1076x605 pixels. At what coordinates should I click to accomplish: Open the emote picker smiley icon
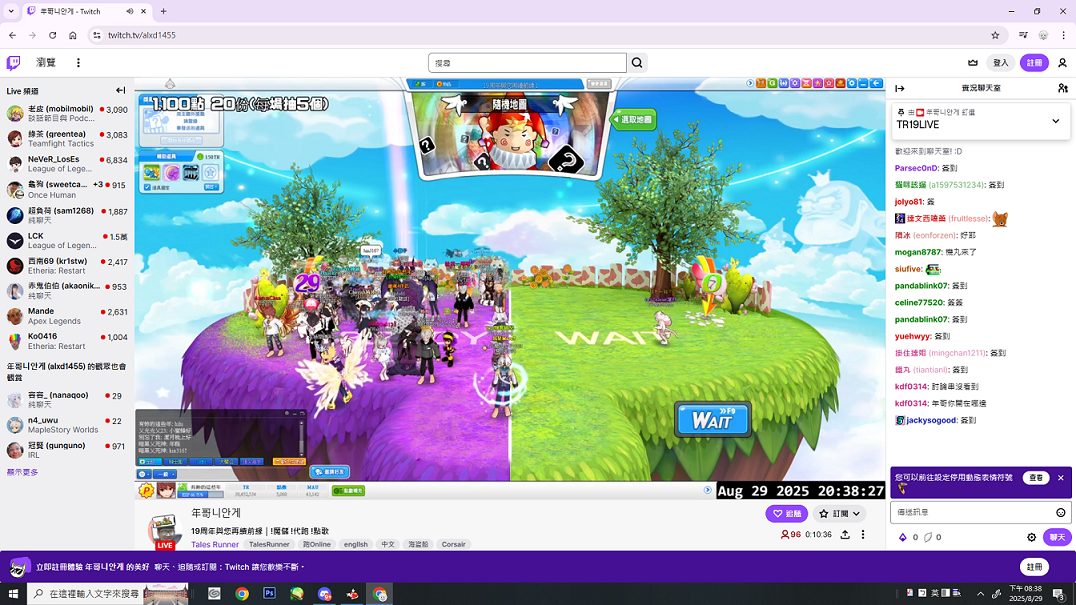tap(1061, 512)
